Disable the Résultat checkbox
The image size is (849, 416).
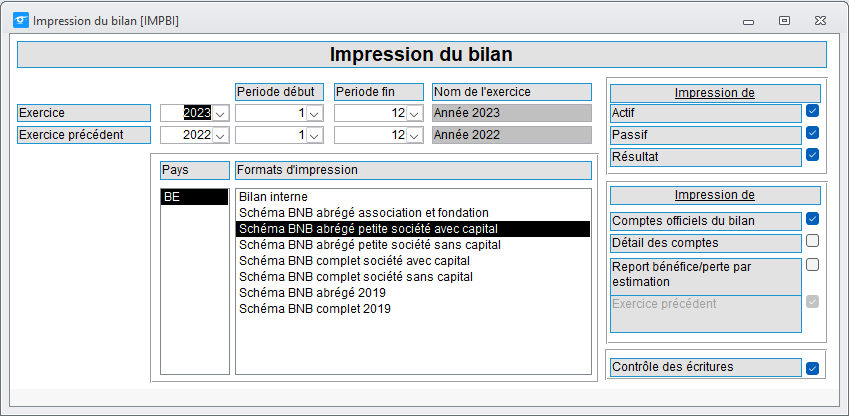812,155
